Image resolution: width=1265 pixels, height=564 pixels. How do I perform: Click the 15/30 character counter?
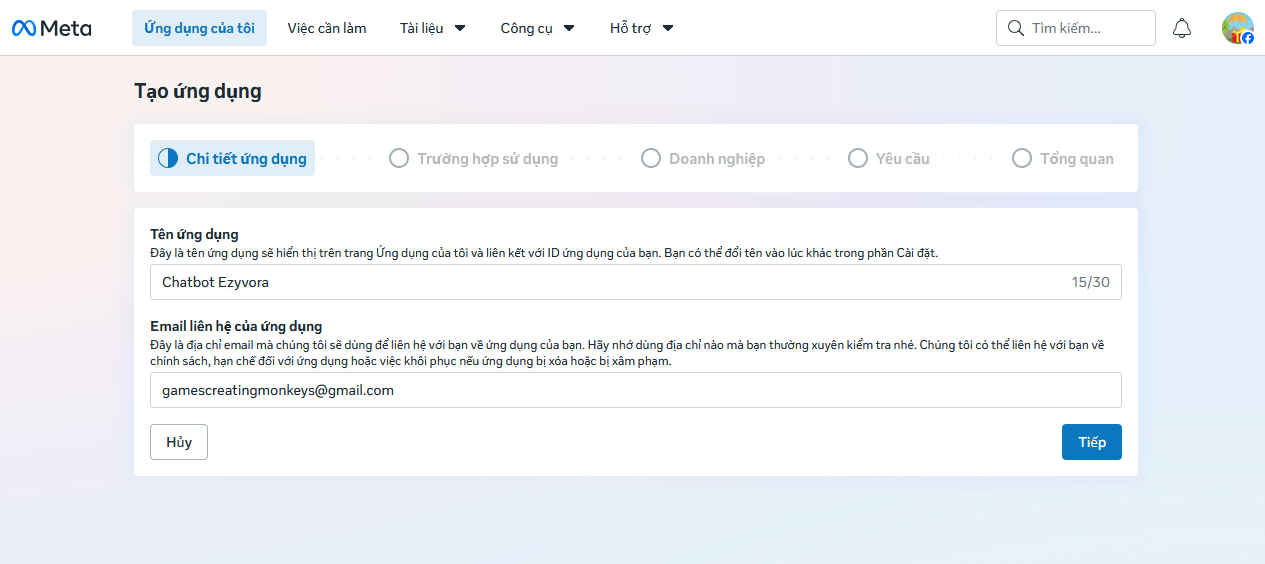click(1091, 282)
